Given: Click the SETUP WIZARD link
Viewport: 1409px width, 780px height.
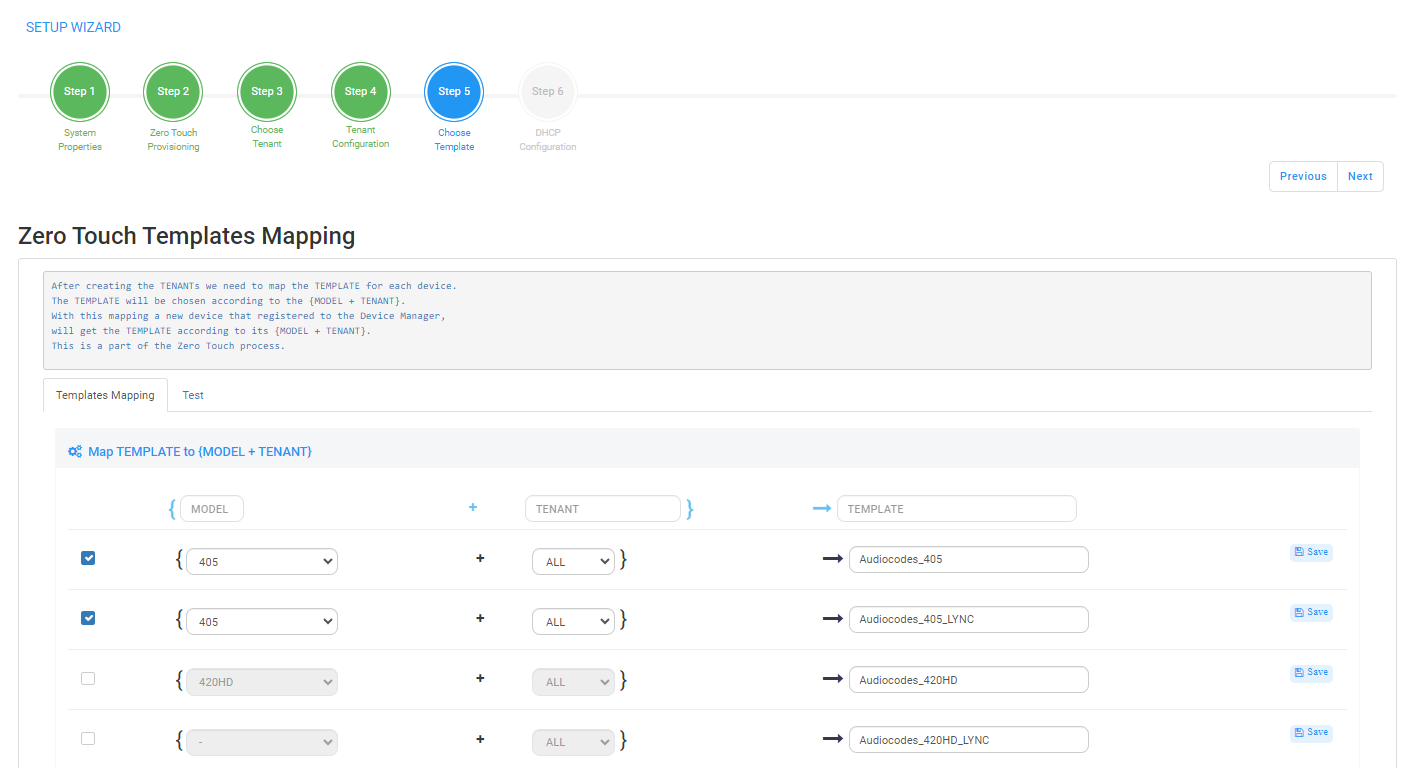Looking at the screenshot, I should [73, 27].
